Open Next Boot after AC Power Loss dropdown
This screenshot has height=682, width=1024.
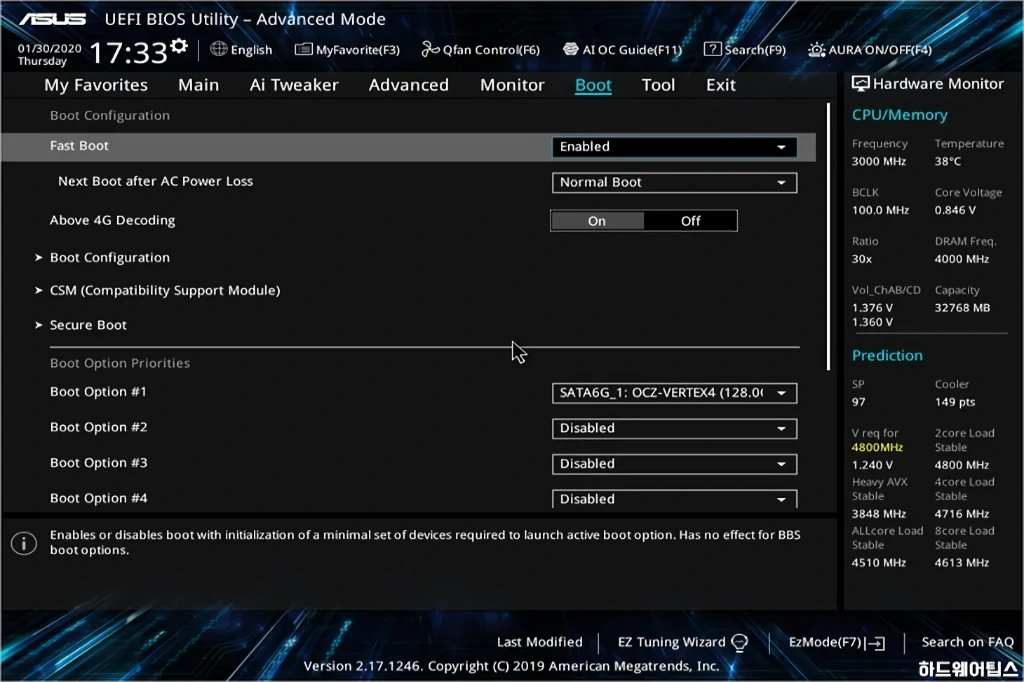(674, 182)
